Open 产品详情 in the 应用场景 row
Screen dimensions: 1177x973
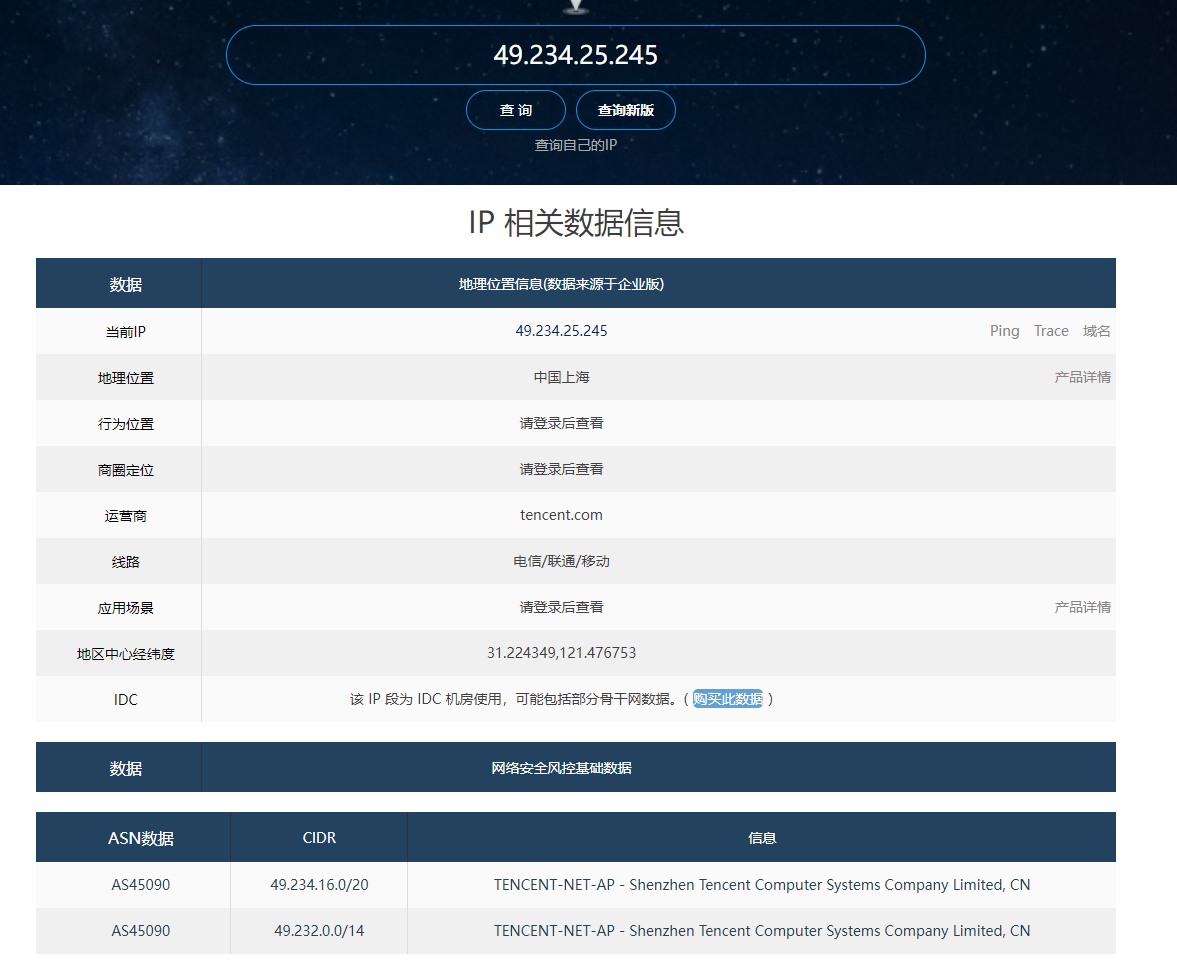1082,607
